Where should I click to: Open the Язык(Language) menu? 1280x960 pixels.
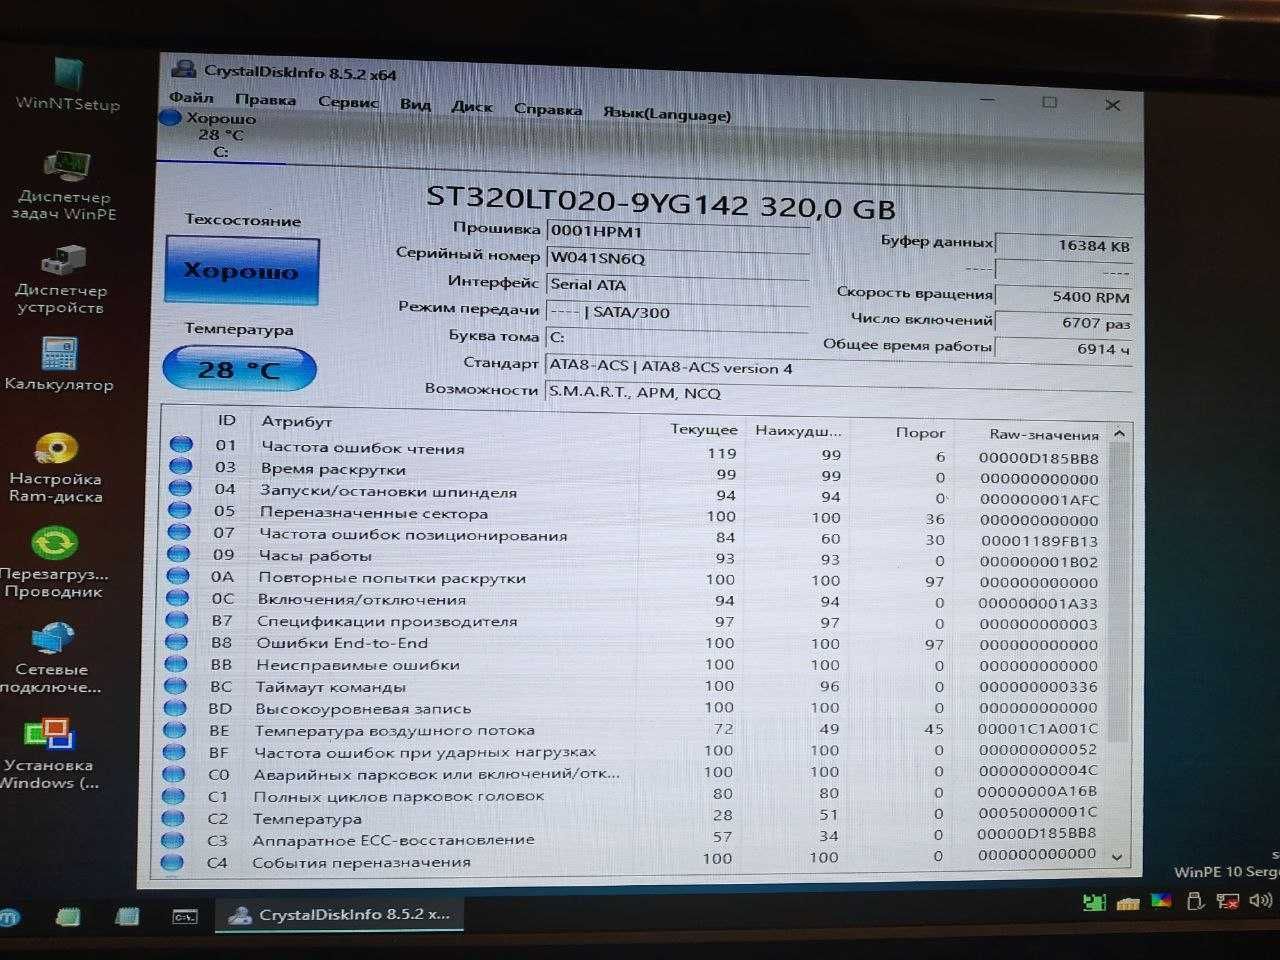click(x=666, y=114)
